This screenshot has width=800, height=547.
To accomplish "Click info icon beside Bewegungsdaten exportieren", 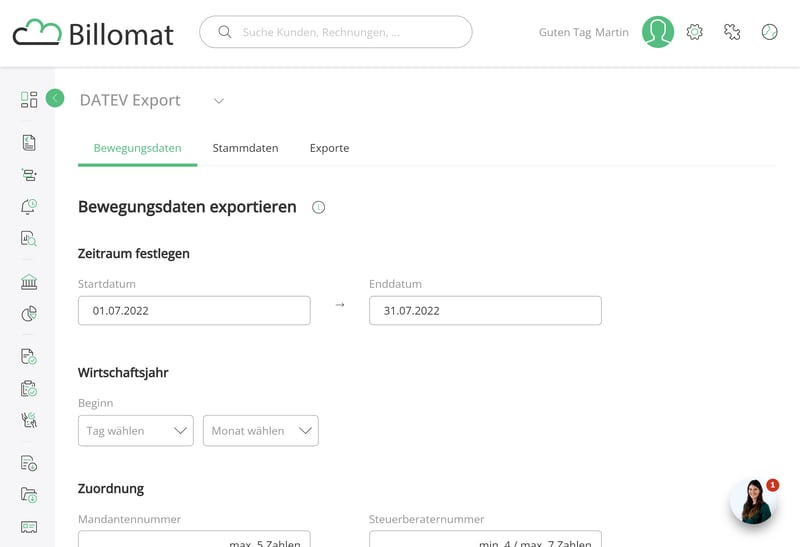I will click(318, 208).
